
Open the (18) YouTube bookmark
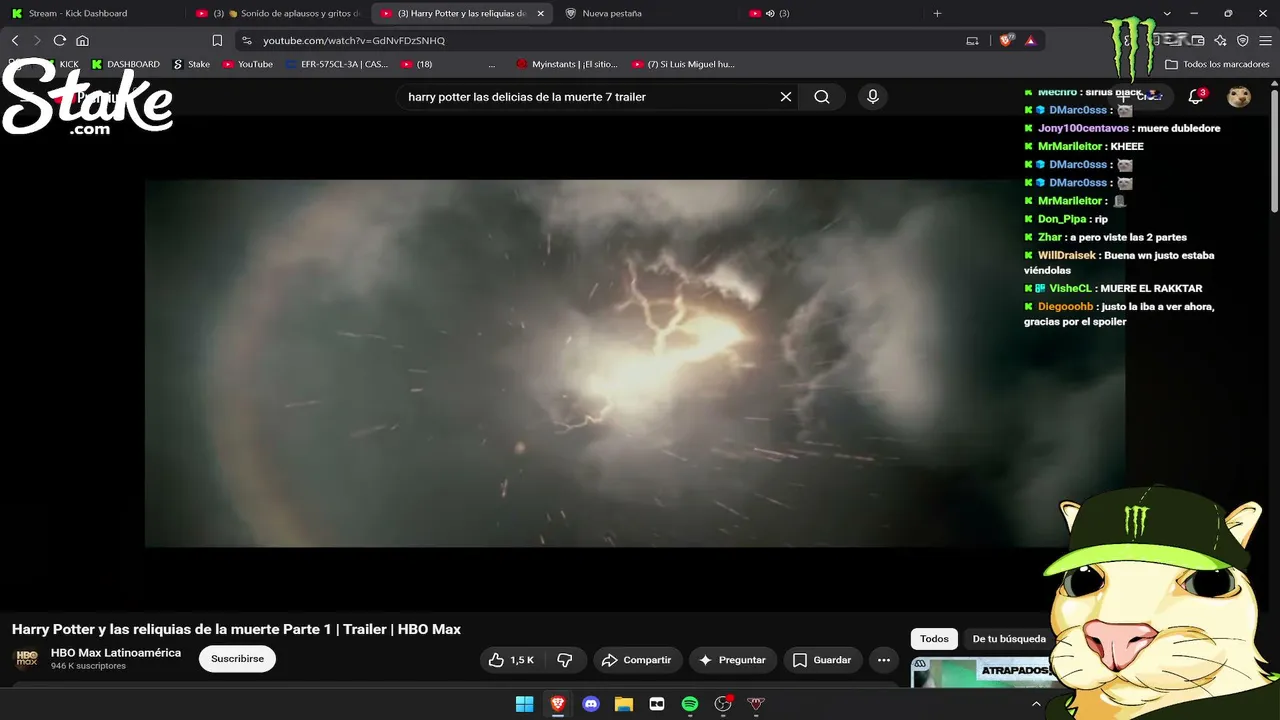coord(417,64)
